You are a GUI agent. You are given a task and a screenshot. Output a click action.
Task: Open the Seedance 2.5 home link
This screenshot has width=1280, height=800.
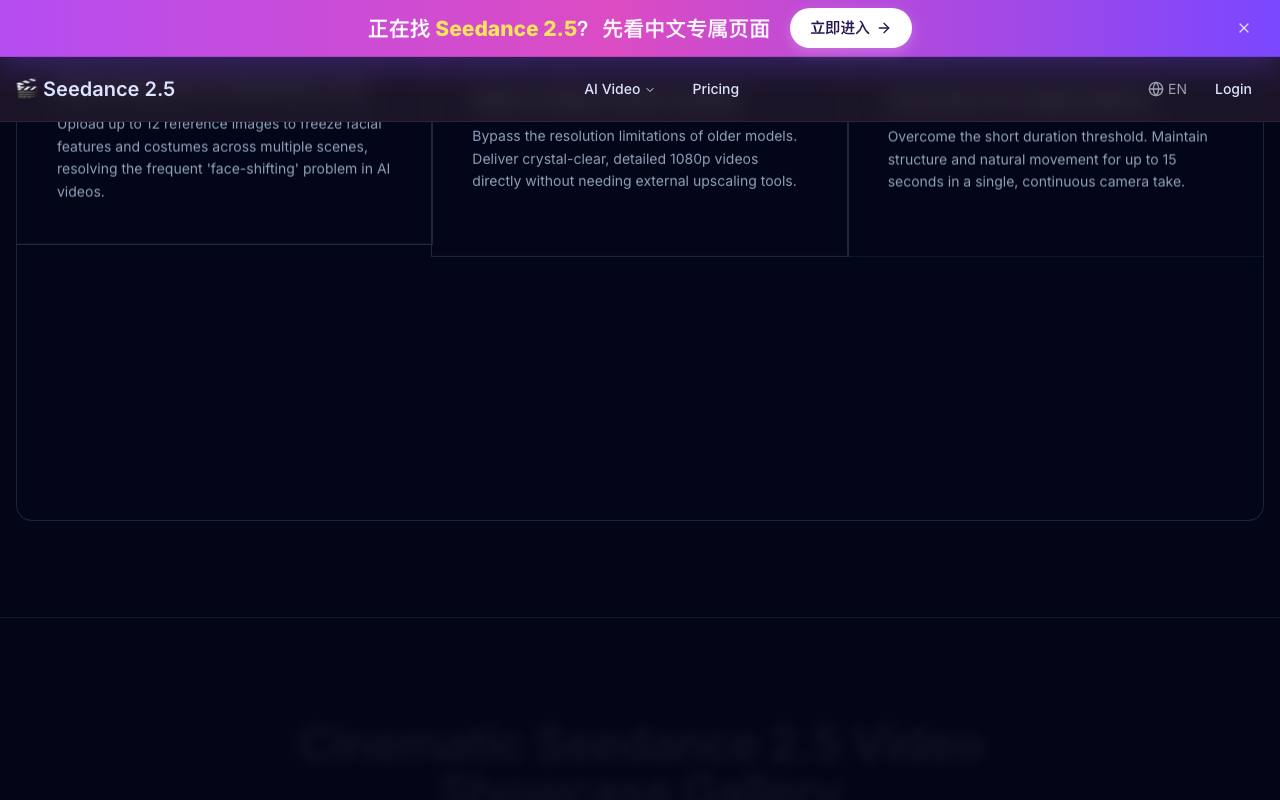click(x=96, y=89)
